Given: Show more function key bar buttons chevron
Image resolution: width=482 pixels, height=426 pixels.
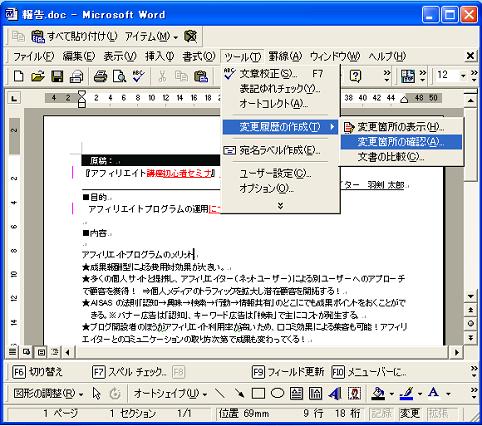Looking at the screenshot, I should coord(474,372).
